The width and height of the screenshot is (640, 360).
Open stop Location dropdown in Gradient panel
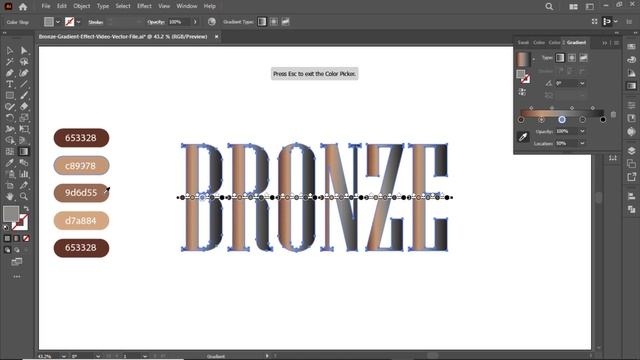coord(582,143)
